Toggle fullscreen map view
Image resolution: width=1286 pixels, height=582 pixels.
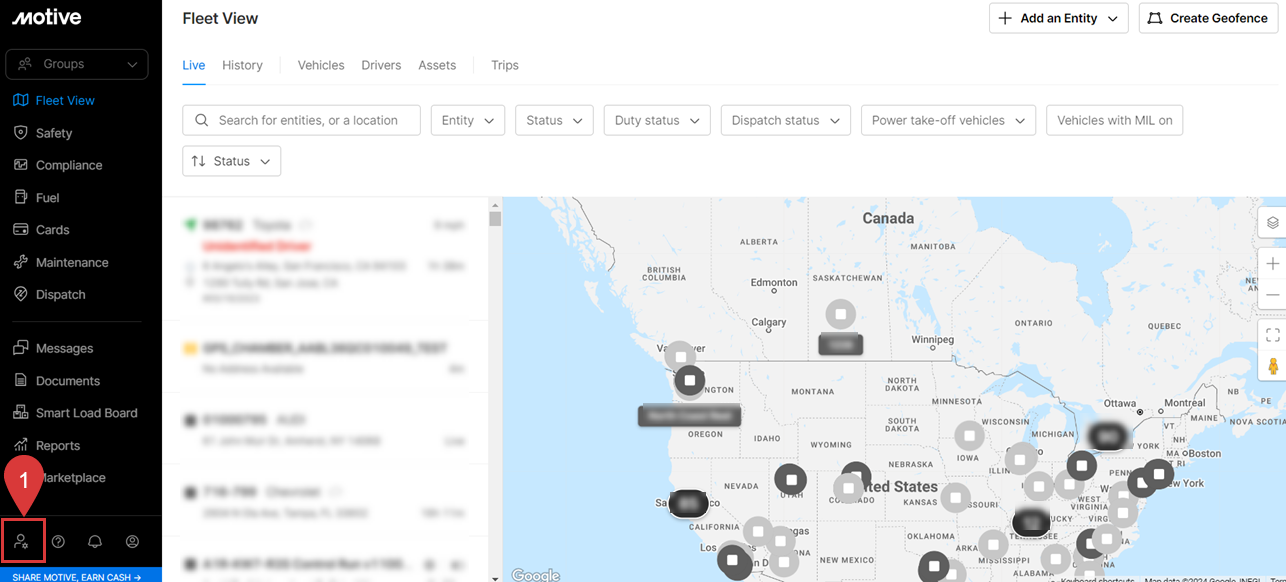point(1272,335)
